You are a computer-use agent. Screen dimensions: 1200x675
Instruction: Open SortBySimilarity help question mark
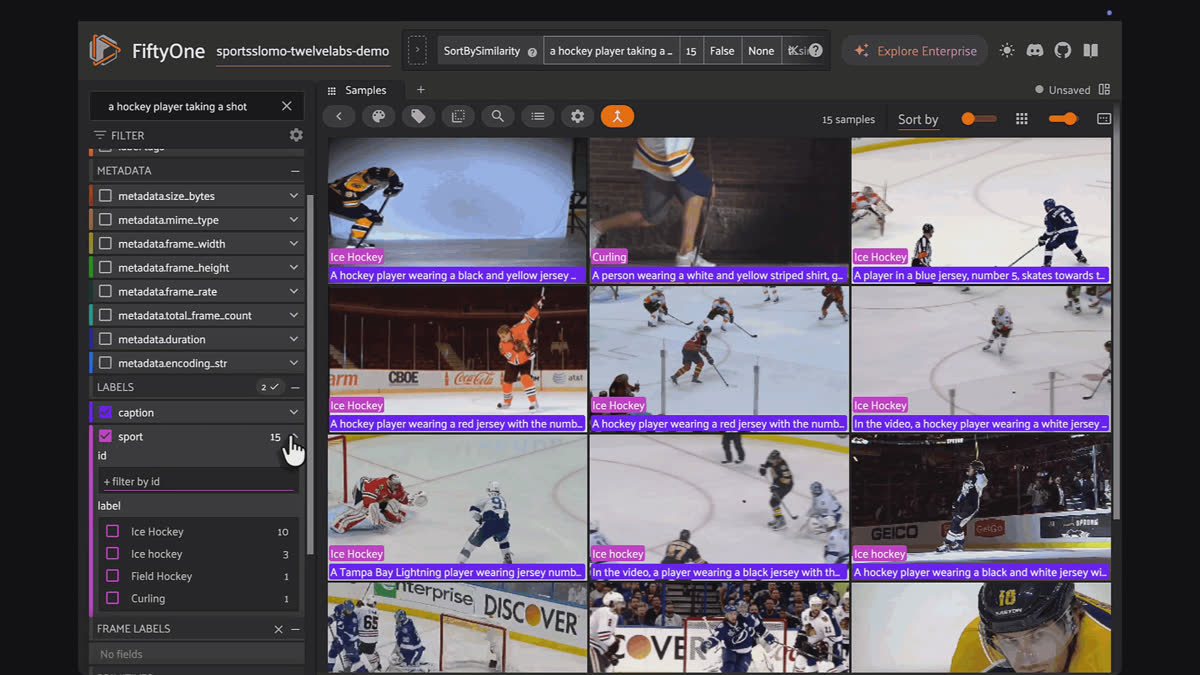pos(532,52)
